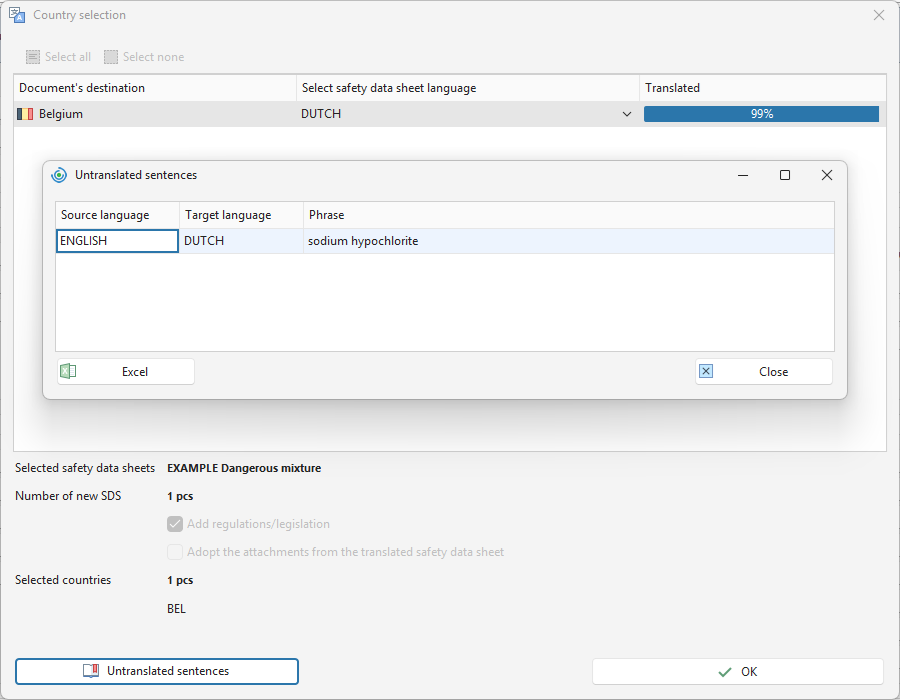
Task: Expand the DUTCH language dropdown arrow
Action: [627, 114]
